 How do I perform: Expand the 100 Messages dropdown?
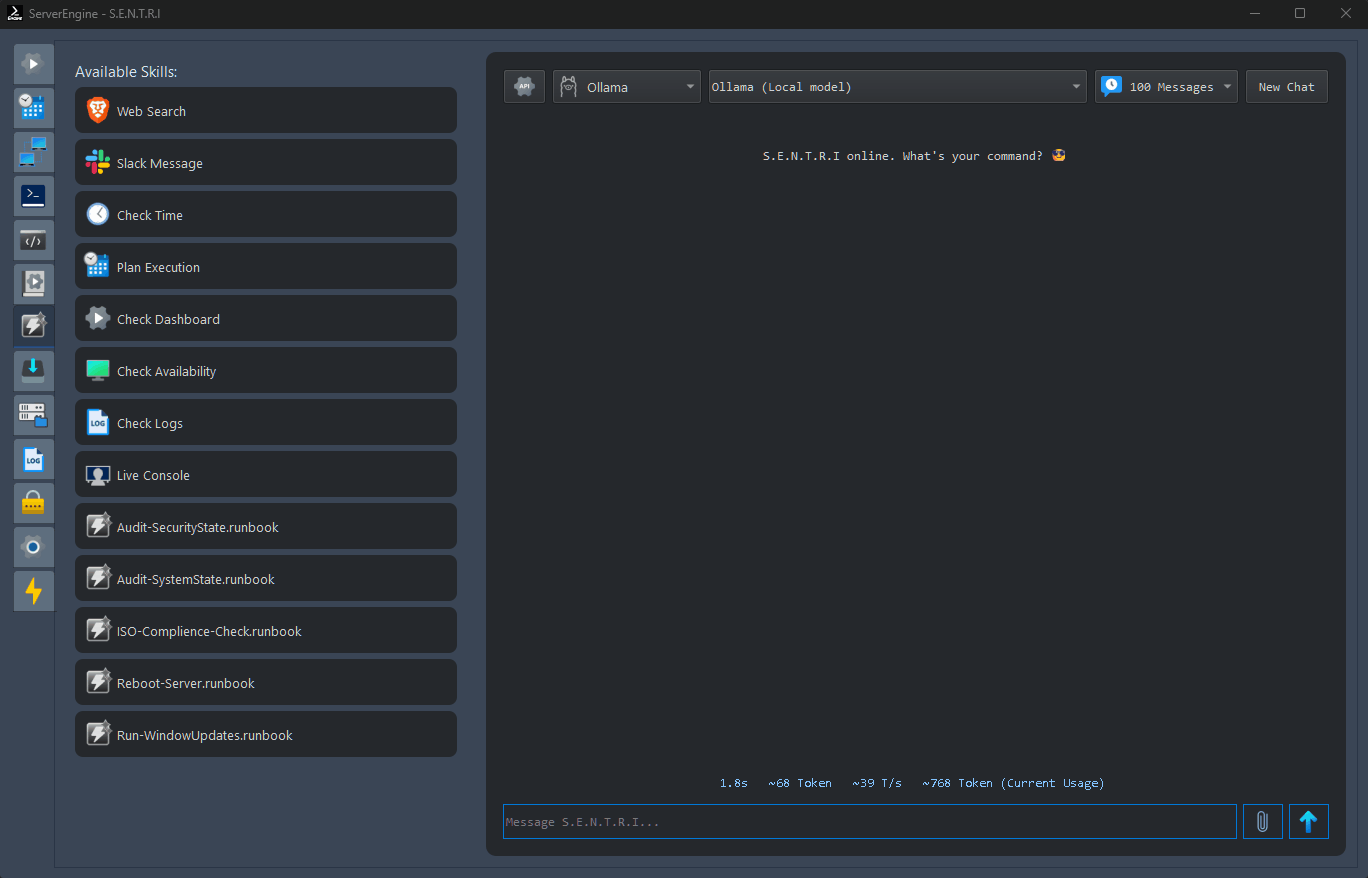(x=1167, y=87)
